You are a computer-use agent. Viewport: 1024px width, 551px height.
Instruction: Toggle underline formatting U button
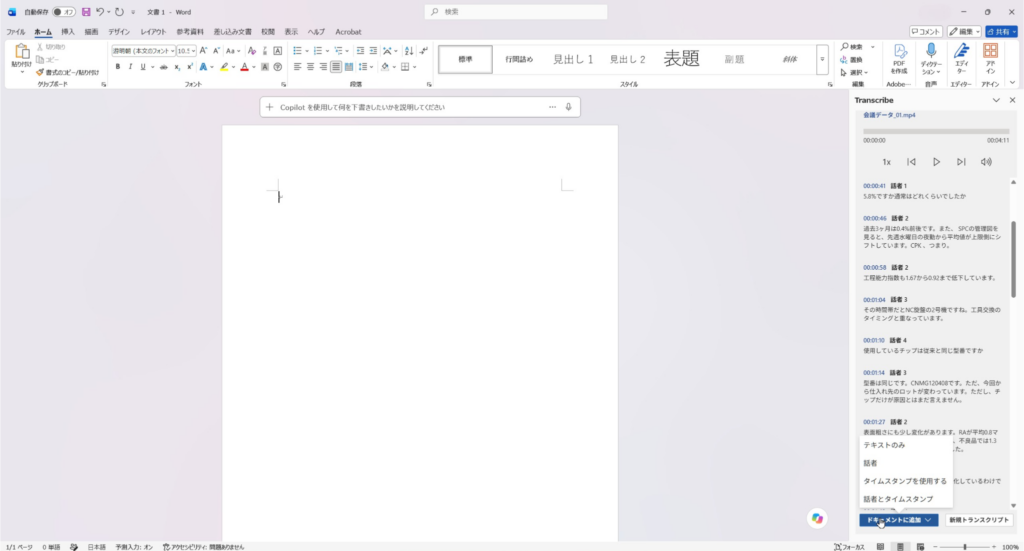pos(142,67)
